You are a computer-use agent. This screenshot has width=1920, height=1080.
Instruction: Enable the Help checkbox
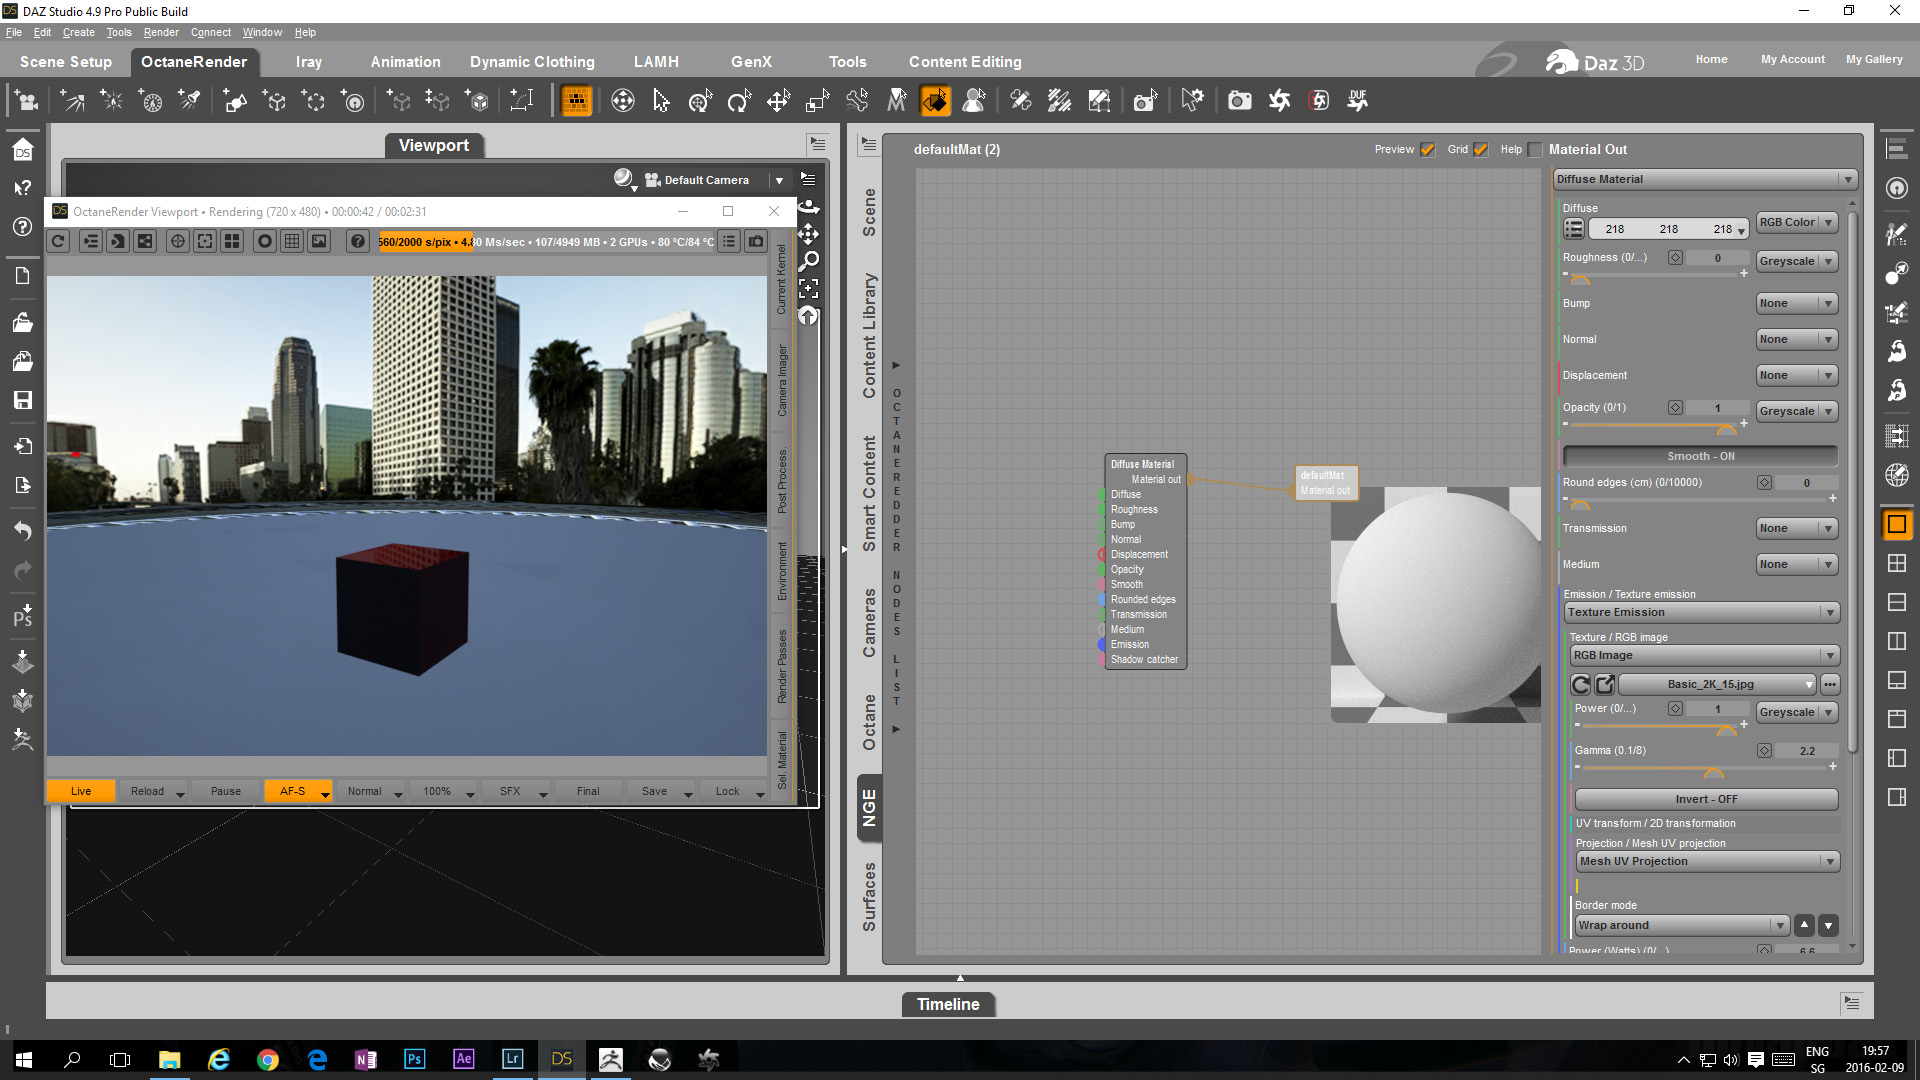pos(1535,150)
